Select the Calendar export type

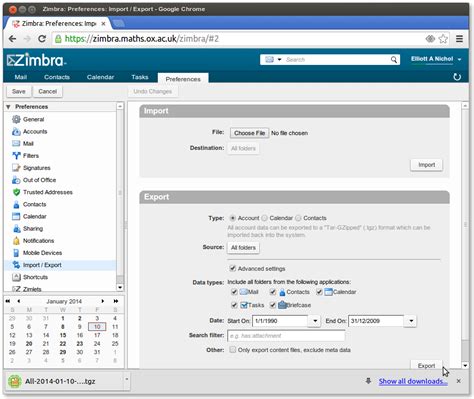coord(264,218)
